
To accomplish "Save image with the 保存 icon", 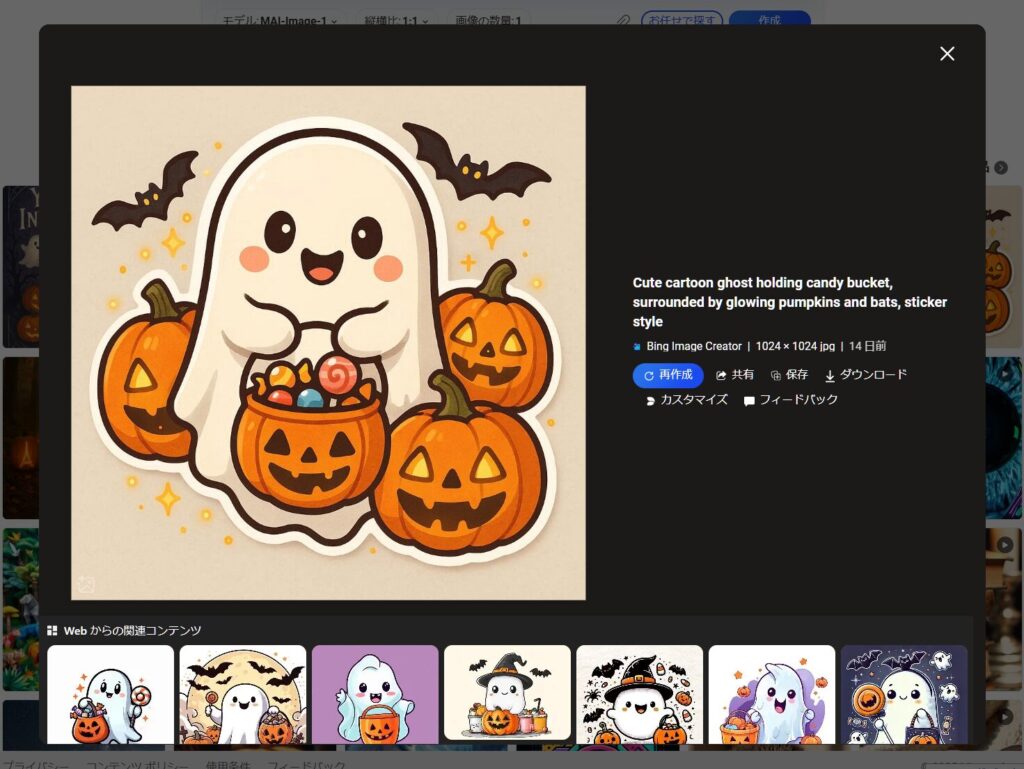I will click(789, 375).
